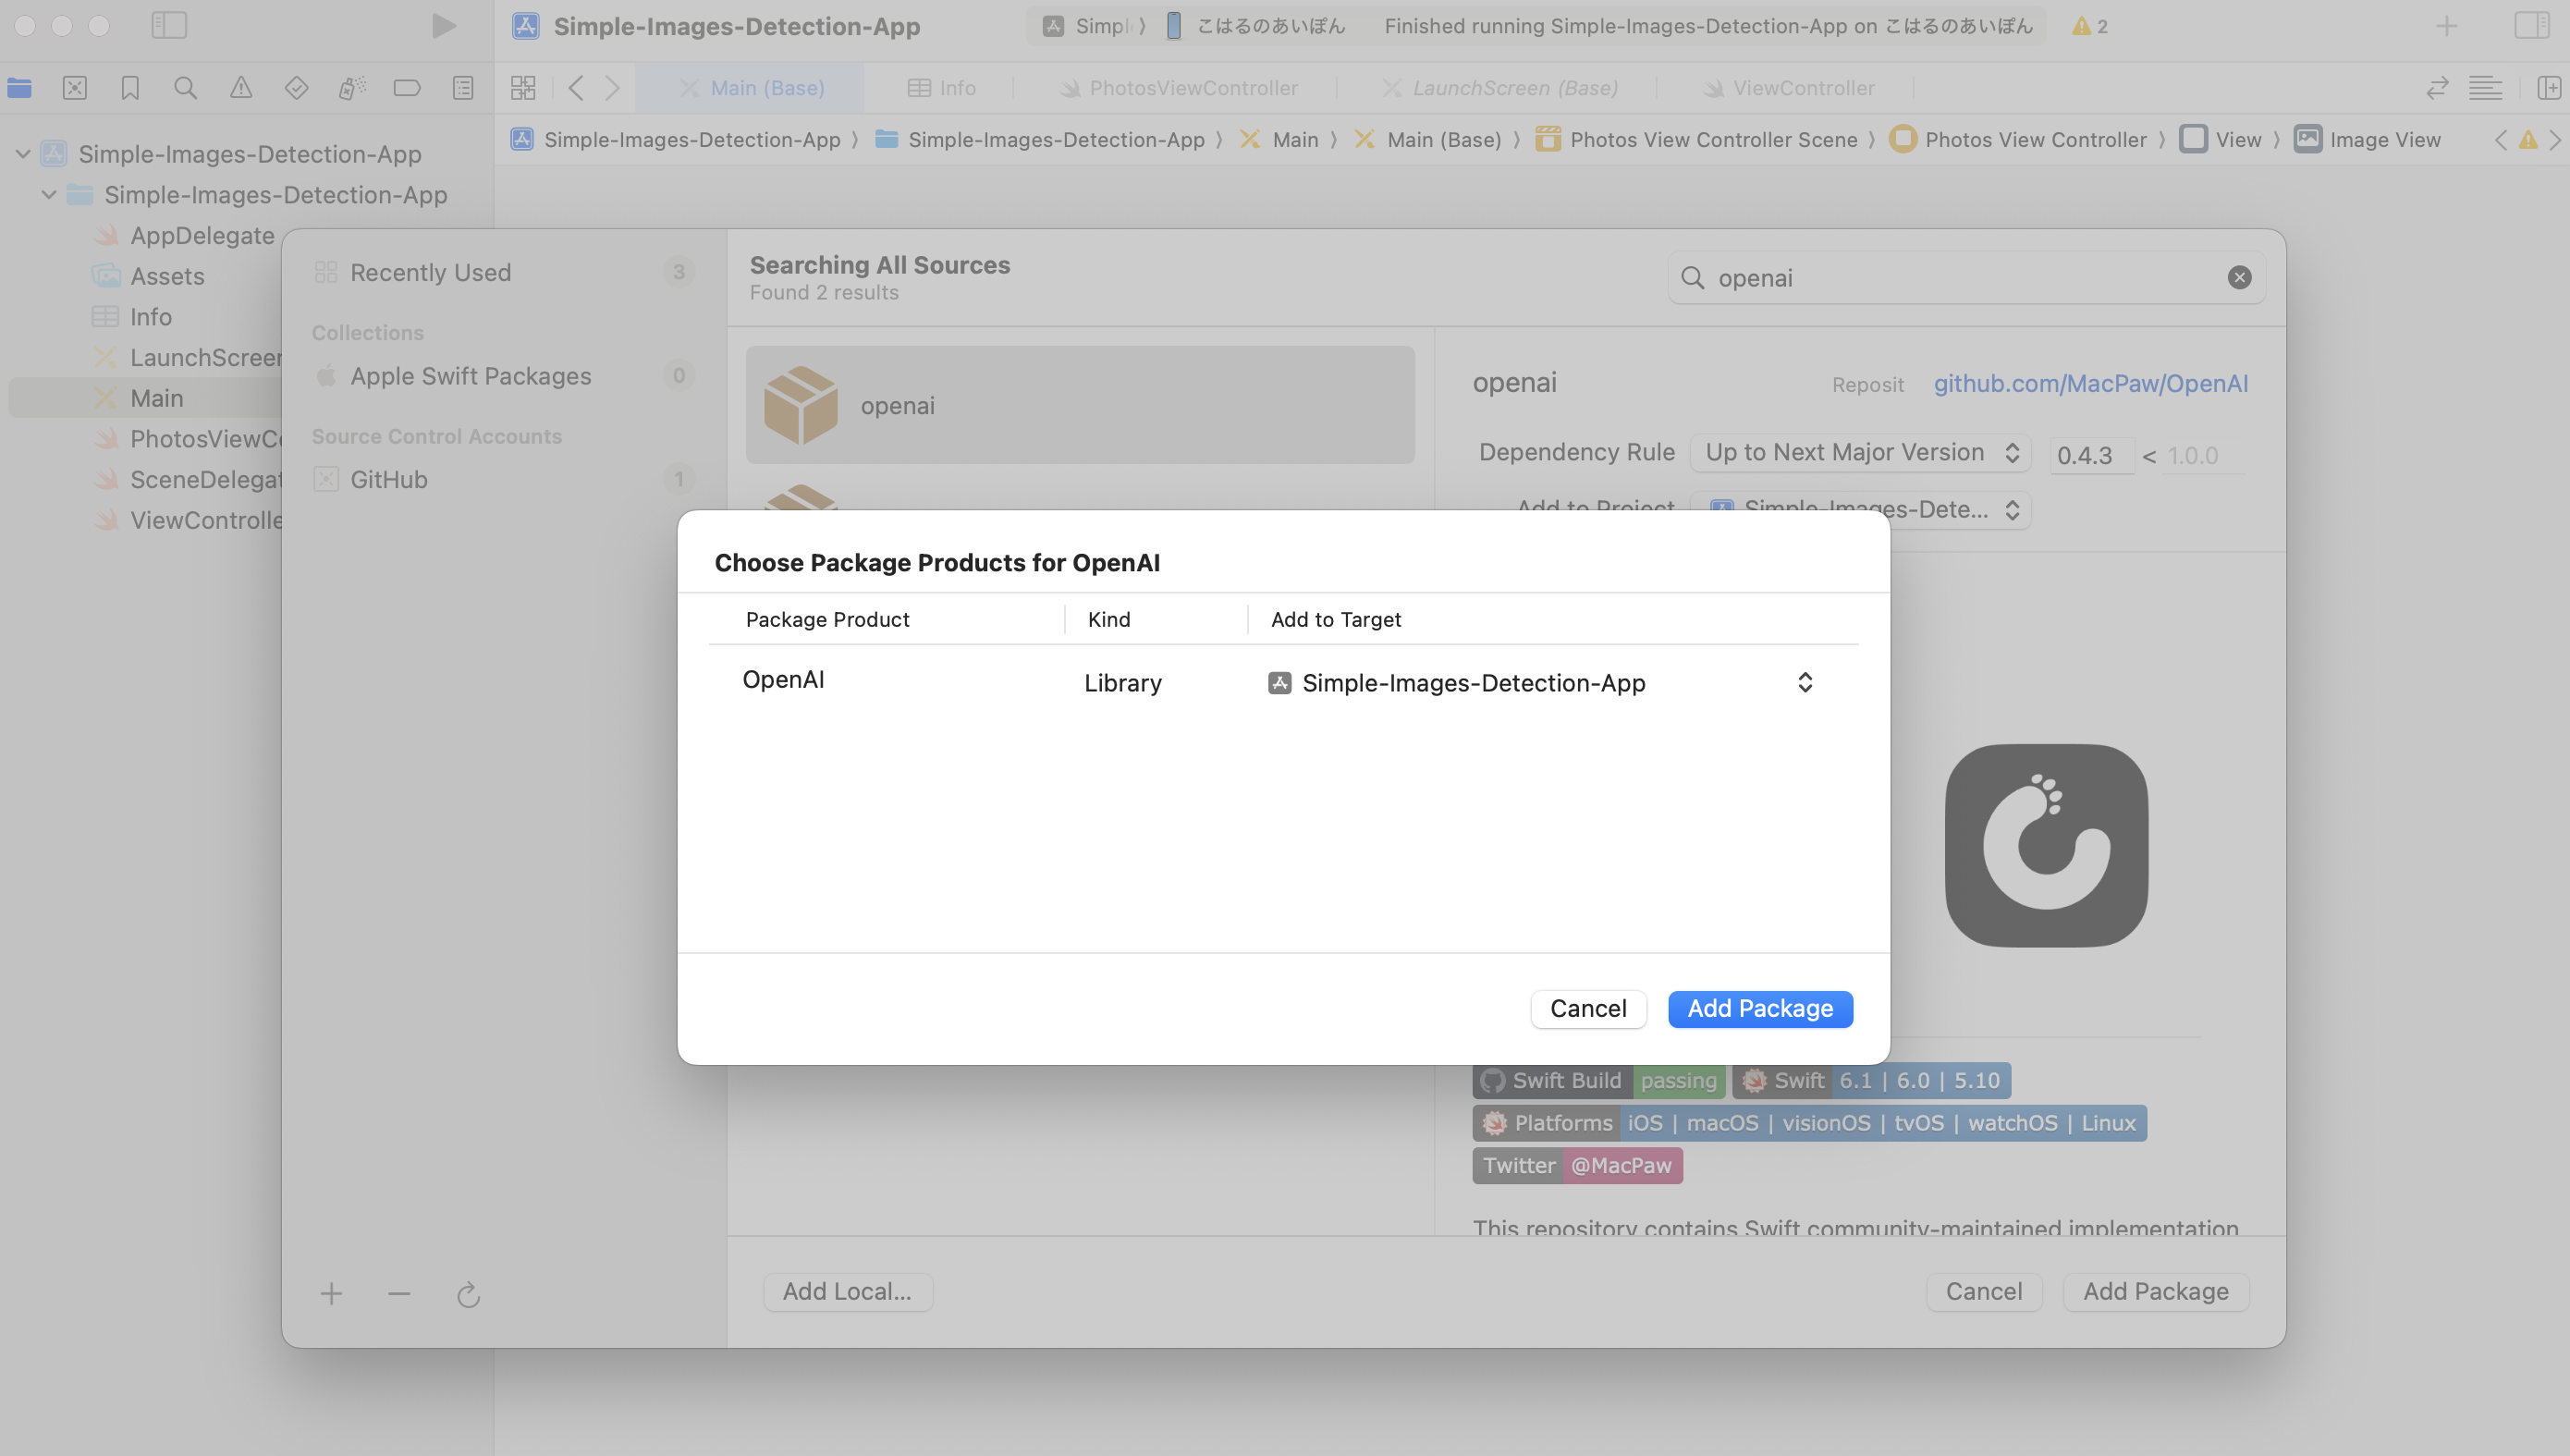This screenshot has width=2570, height=1456.
Task: Open the Source Control navigator
Action: [75, 88]
